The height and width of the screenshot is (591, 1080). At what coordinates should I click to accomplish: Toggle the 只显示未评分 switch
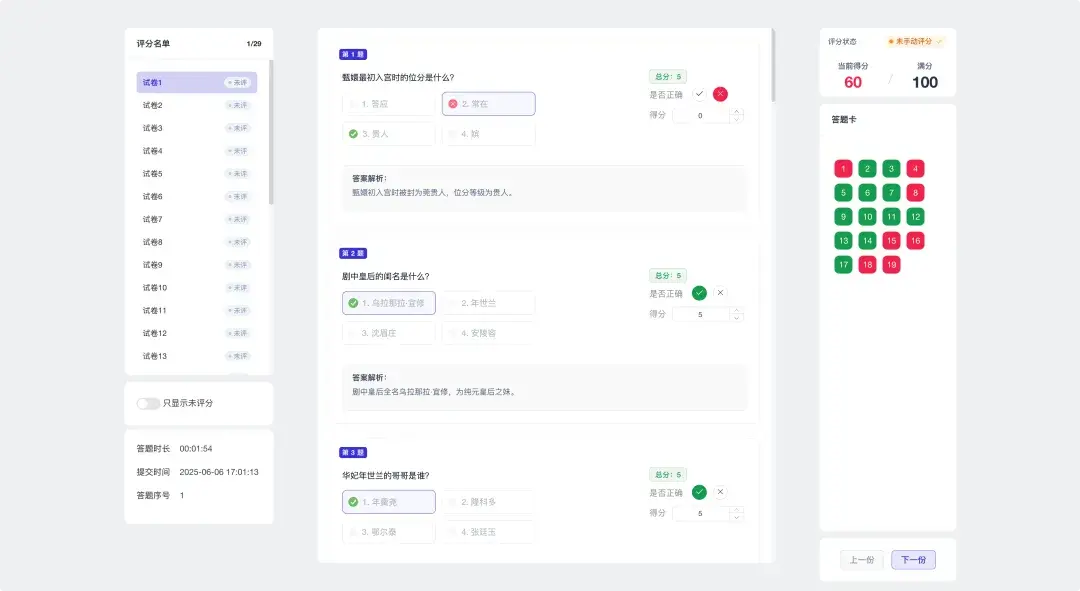(147, 404)
